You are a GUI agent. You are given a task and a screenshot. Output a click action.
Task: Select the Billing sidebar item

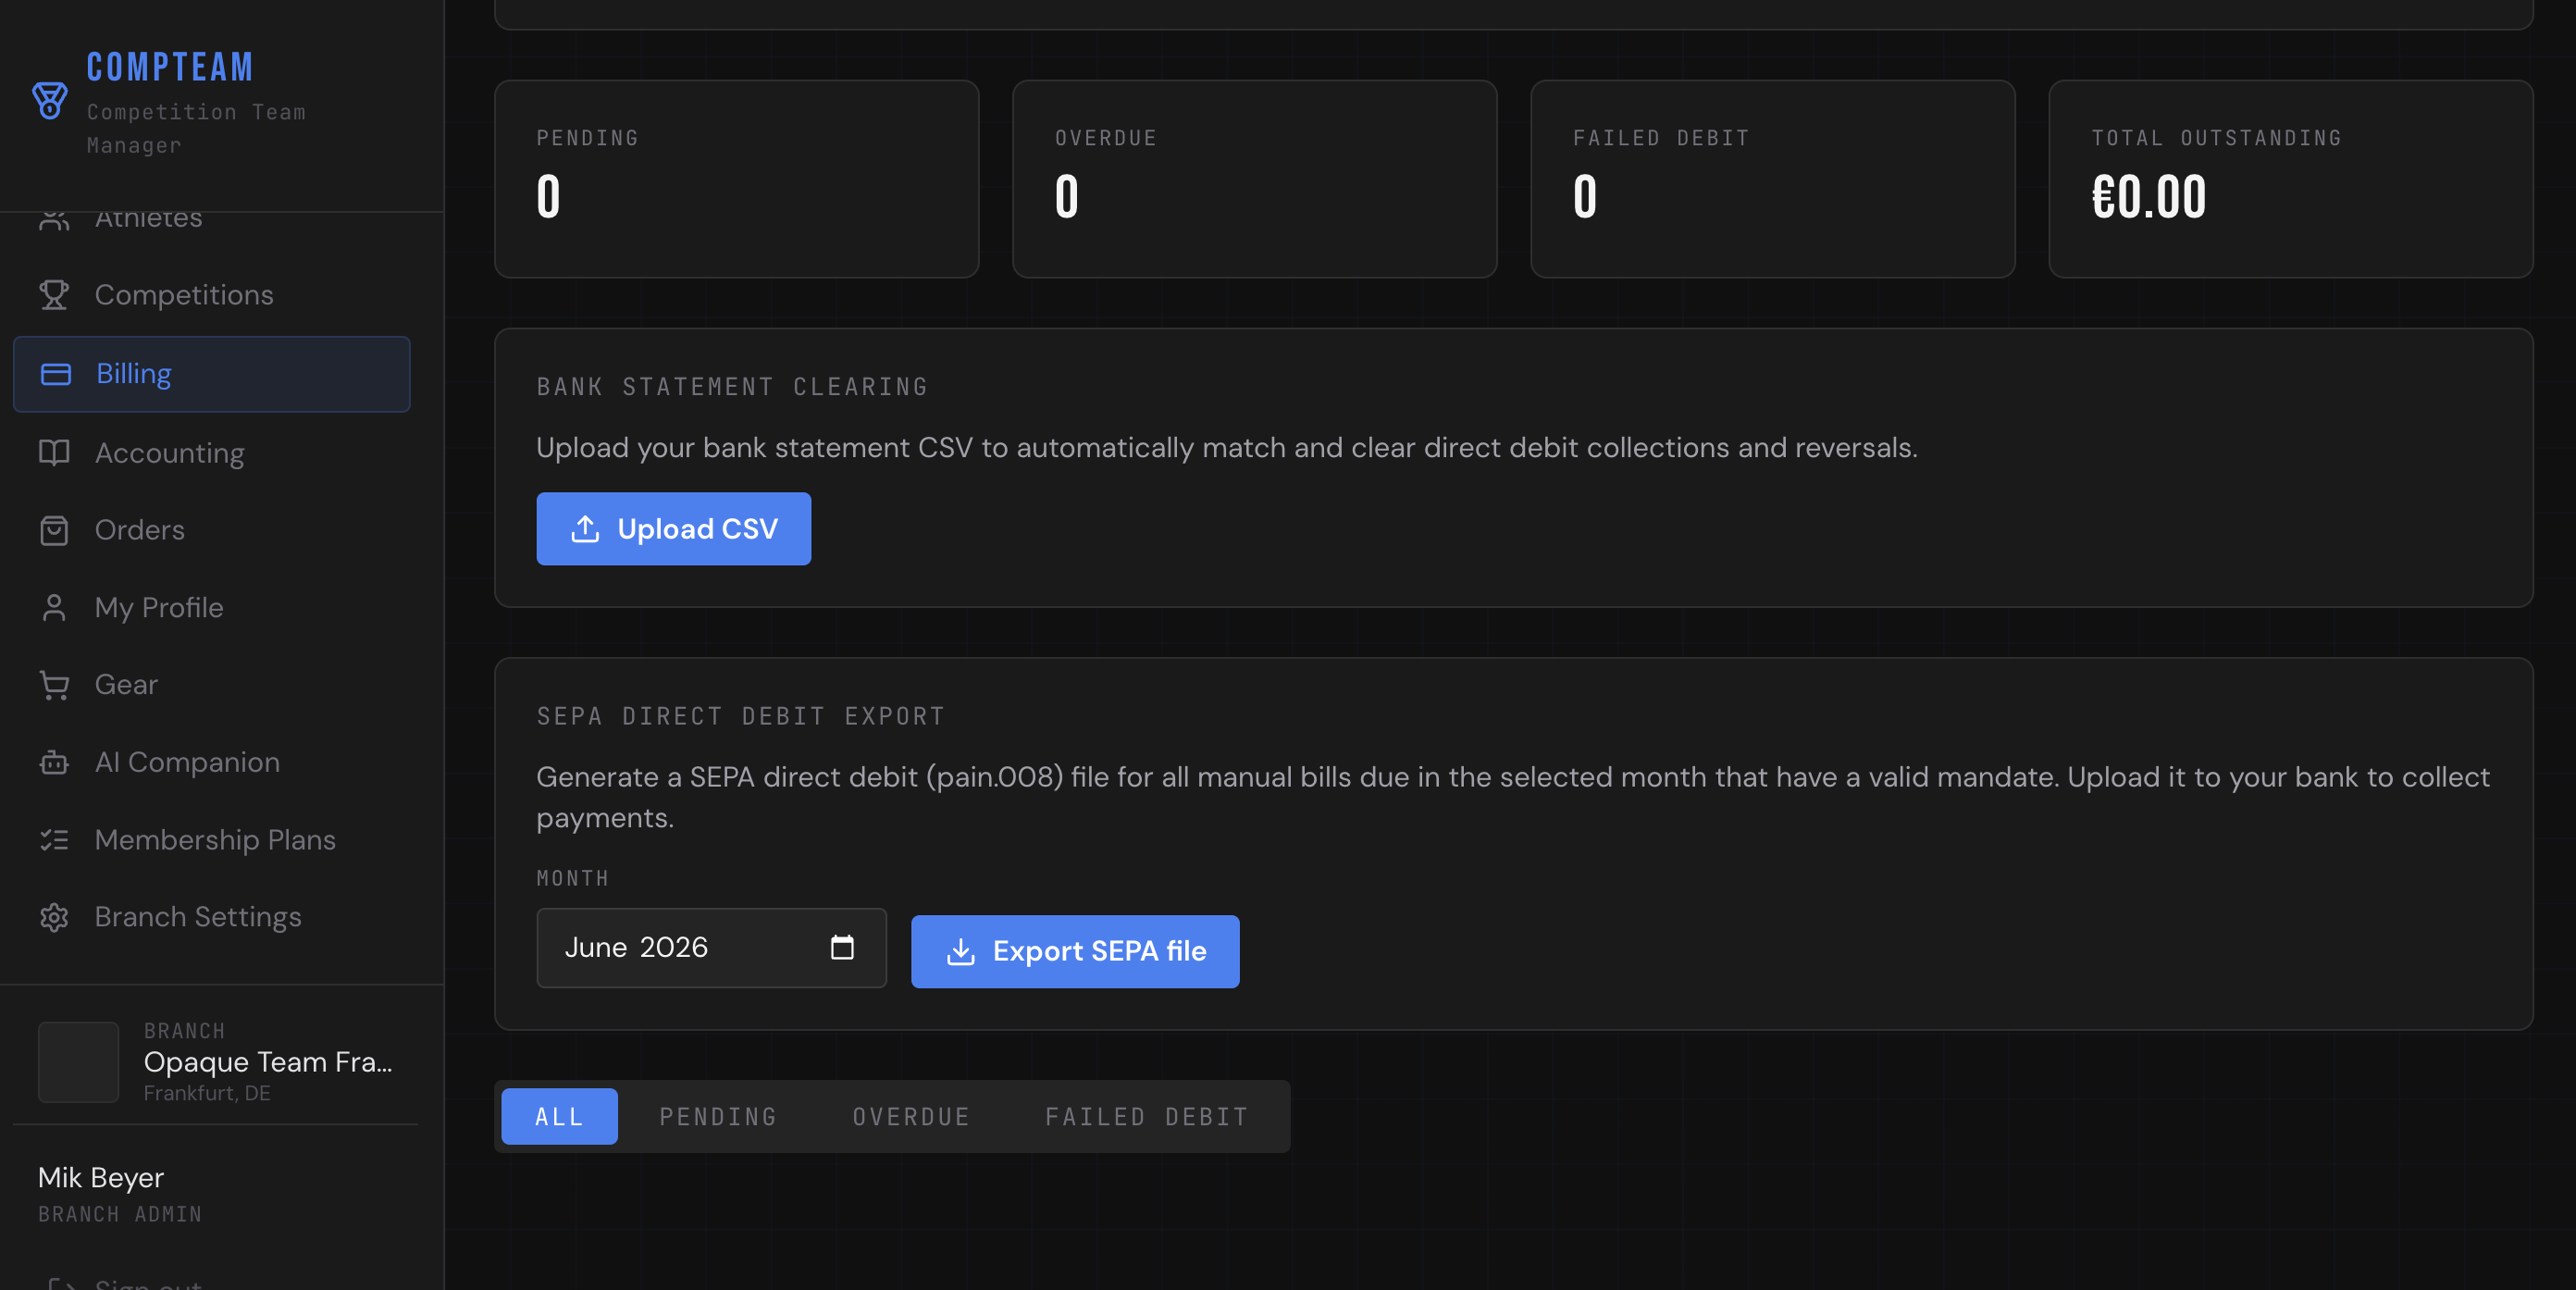pyautogui.click(x=212, y=374)
